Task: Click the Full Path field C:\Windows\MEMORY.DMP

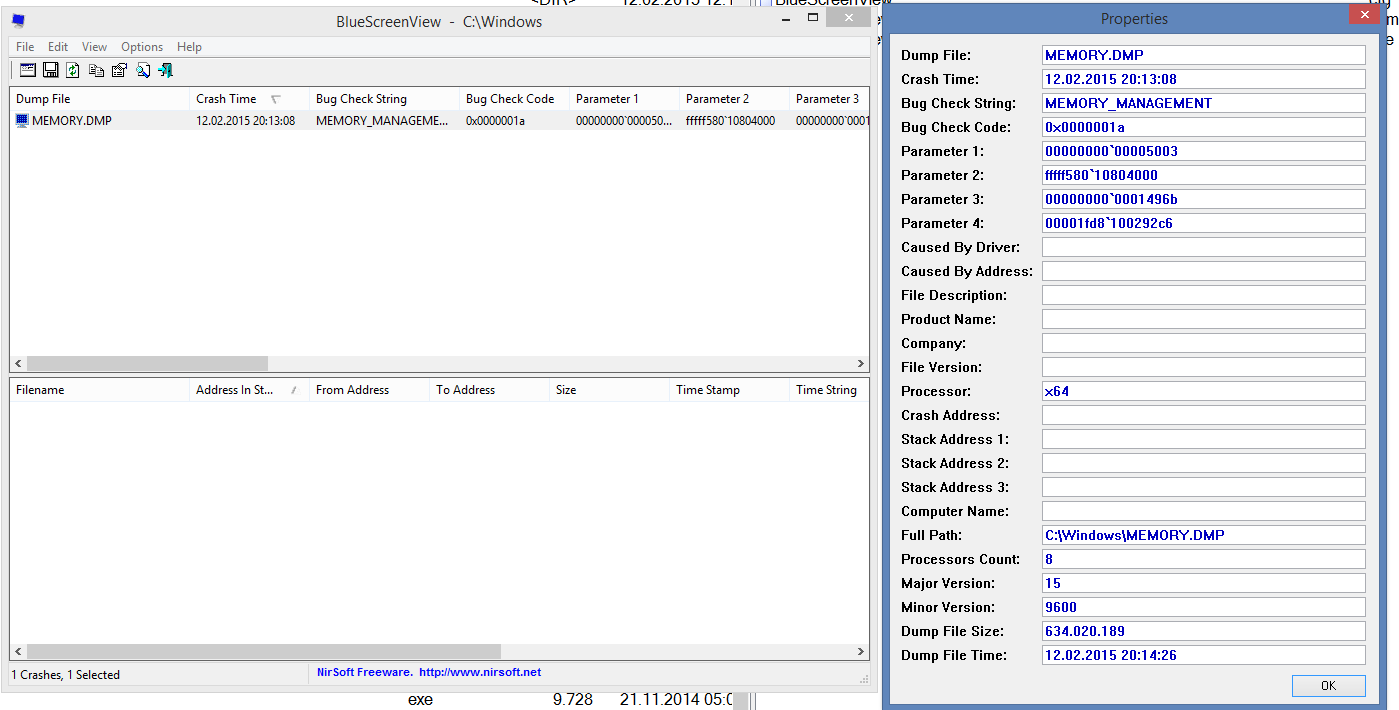Action: click(x=1203, y=535)
